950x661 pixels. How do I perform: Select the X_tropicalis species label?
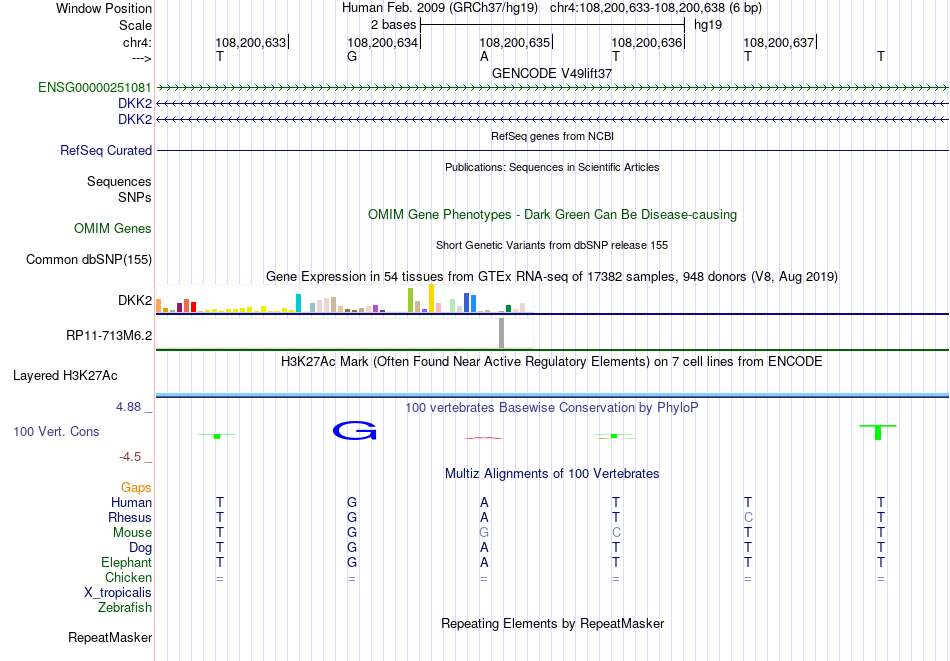pos(118,593)
